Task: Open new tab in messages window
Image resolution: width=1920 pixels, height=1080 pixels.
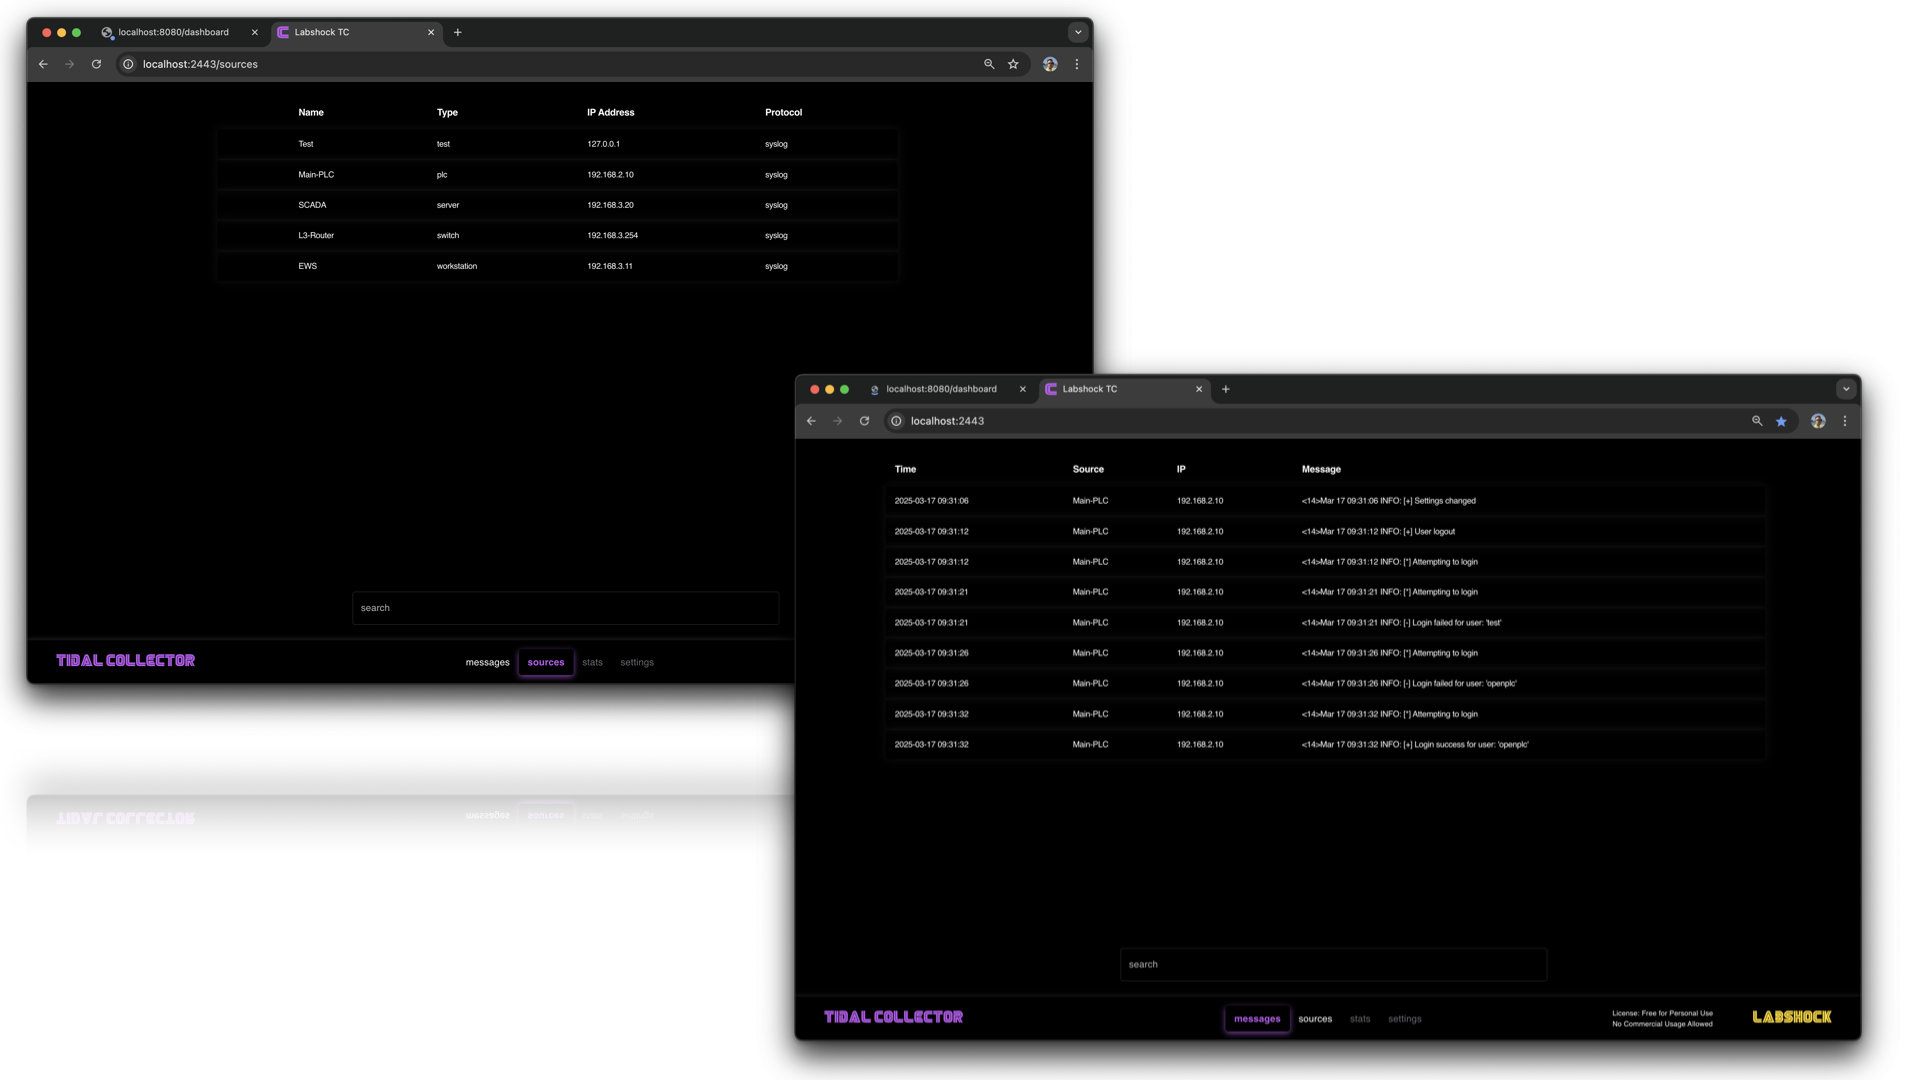Action: pyautogui.click(x=1226, y=389)
